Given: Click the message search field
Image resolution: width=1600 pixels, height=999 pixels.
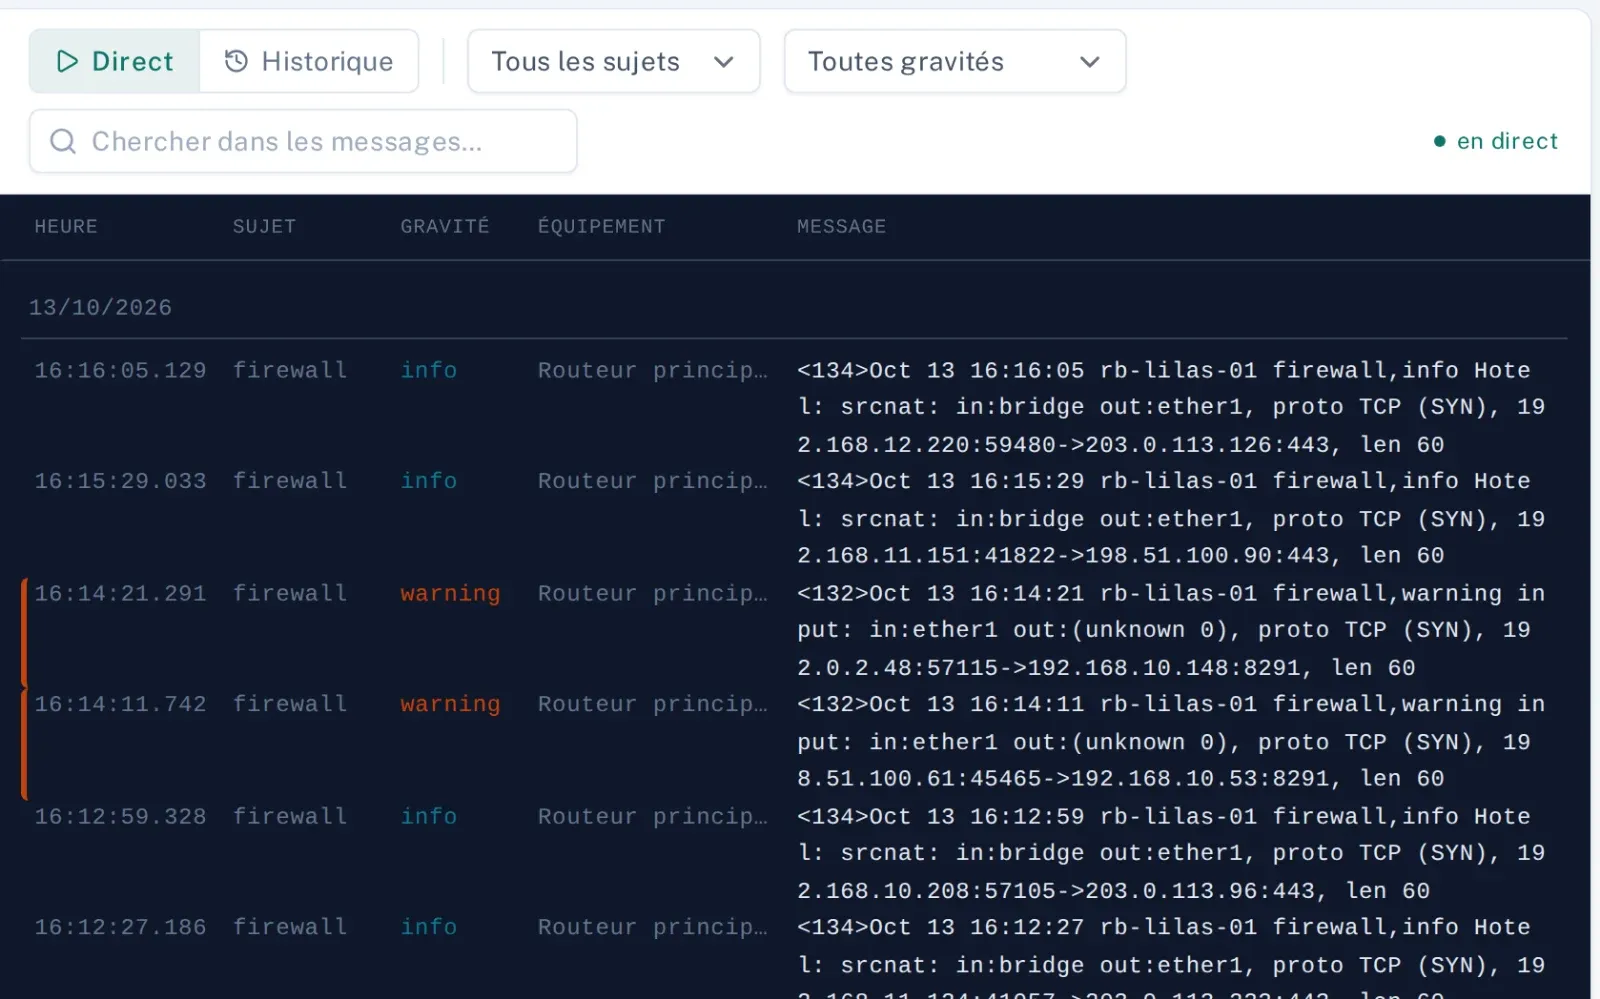Looking at the screenshot, I should coord(303,141).
